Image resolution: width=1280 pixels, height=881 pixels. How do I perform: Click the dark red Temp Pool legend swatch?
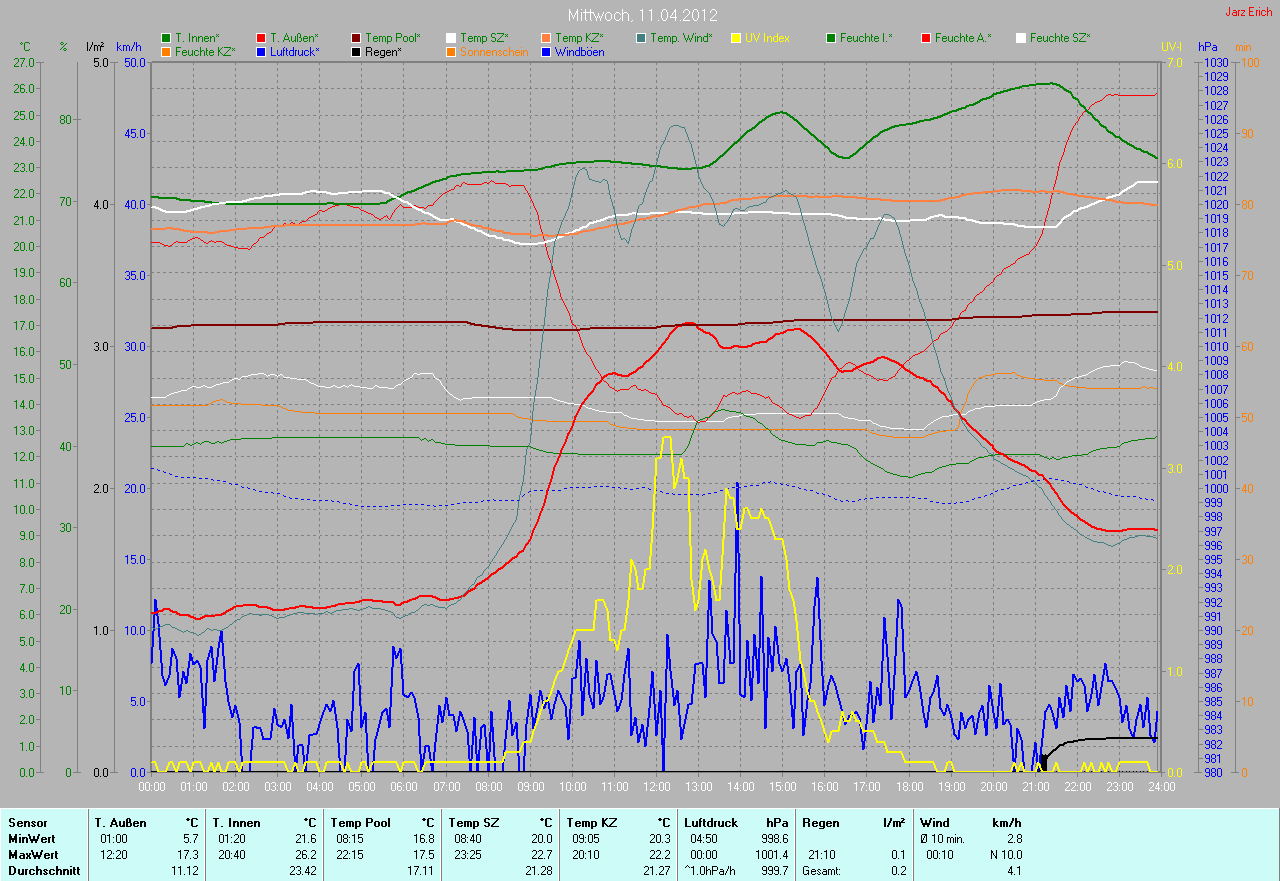tap(356, 38)
